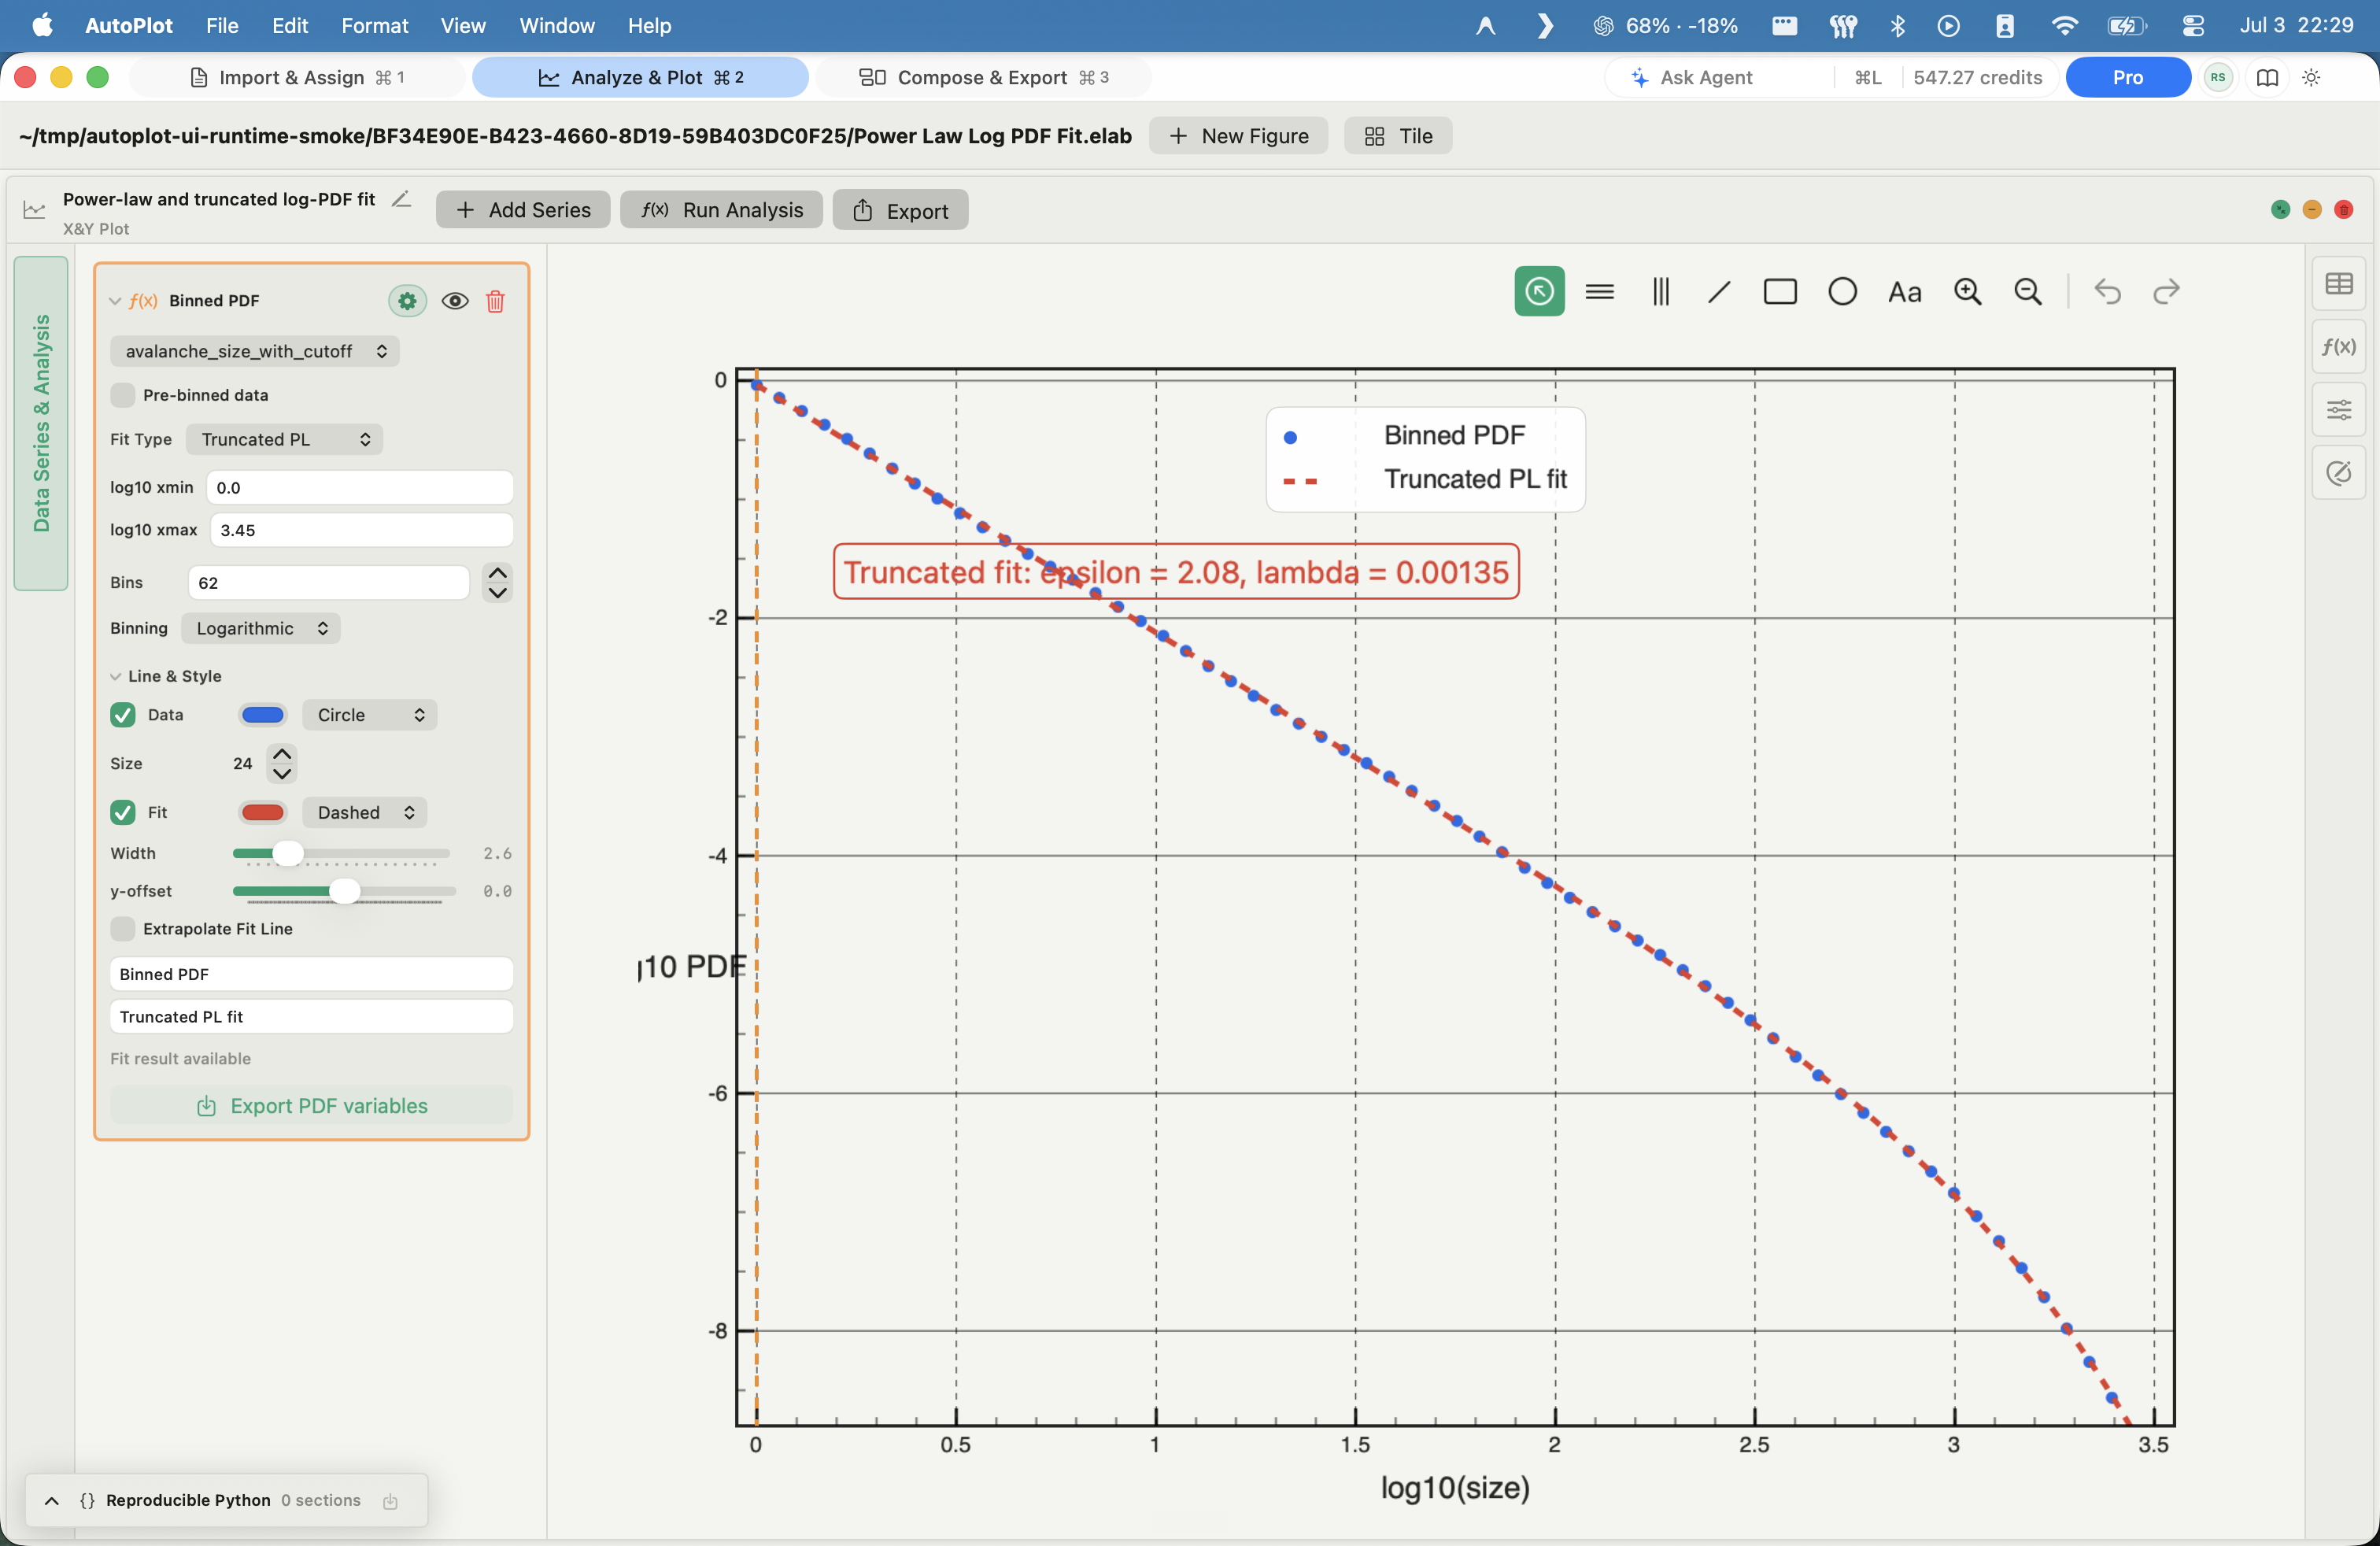
Task: Click the redo arrow in plot toolbar
Action: tap(2166, 291)
